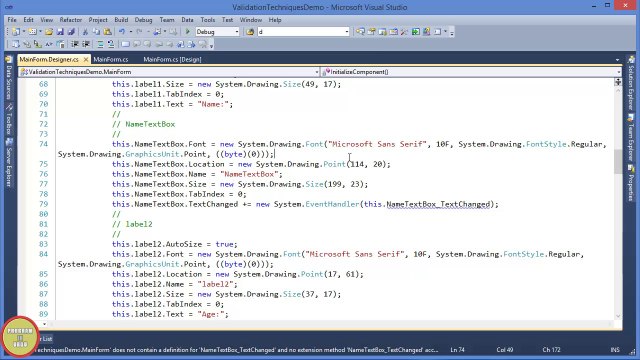
Task: Click line number 79 in the gutter
Action: tap(43, 204)
